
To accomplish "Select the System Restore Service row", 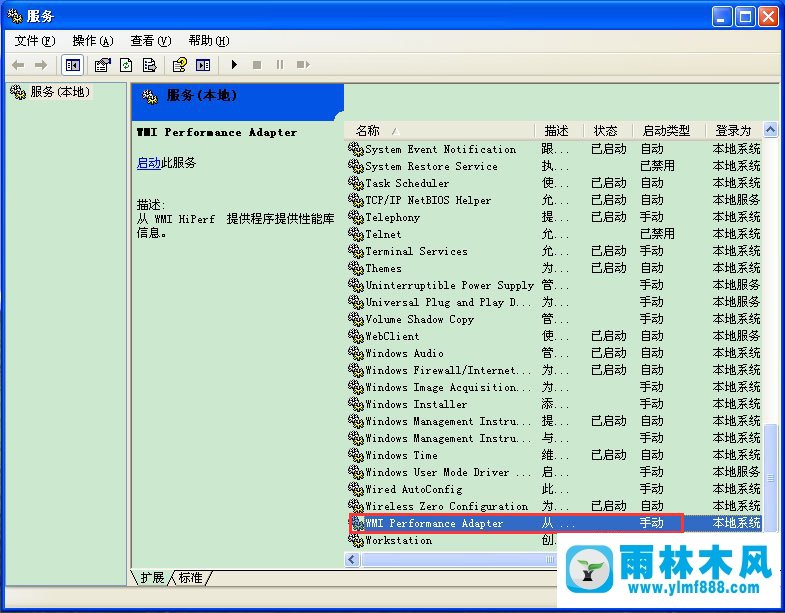I will point(554,166).
